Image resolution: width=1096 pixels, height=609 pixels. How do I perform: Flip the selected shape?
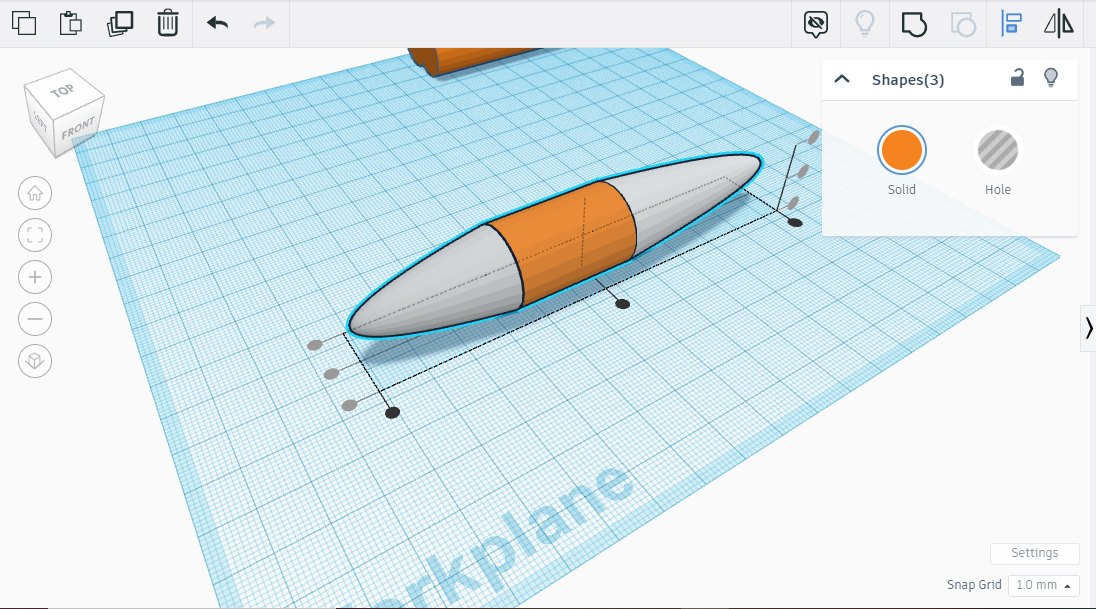click(1057, 24)
